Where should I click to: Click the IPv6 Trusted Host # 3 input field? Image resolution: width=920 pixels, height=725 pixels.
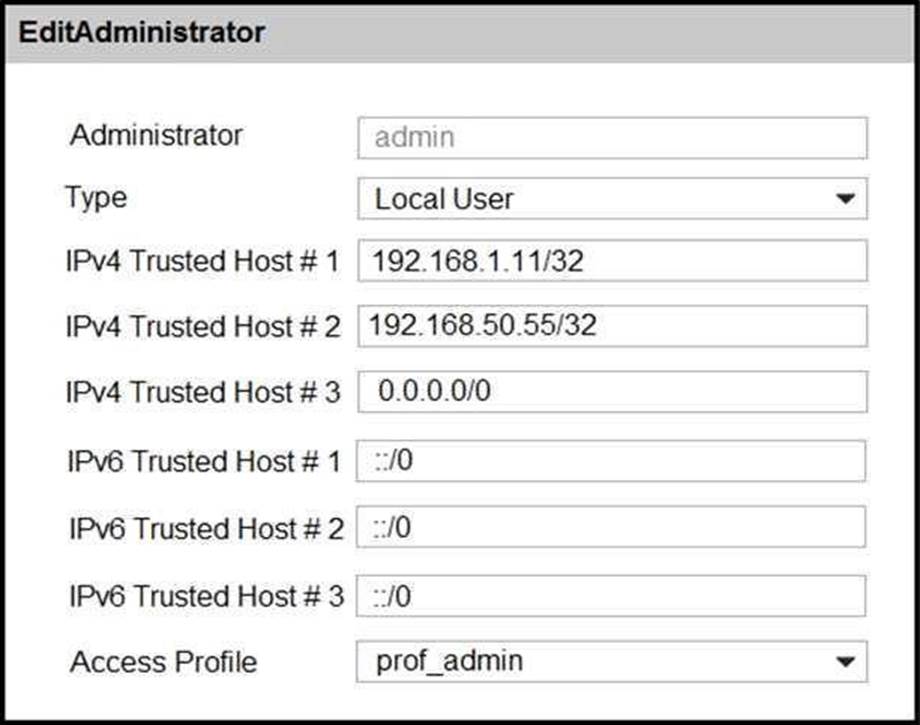click(x=611, y=597)
